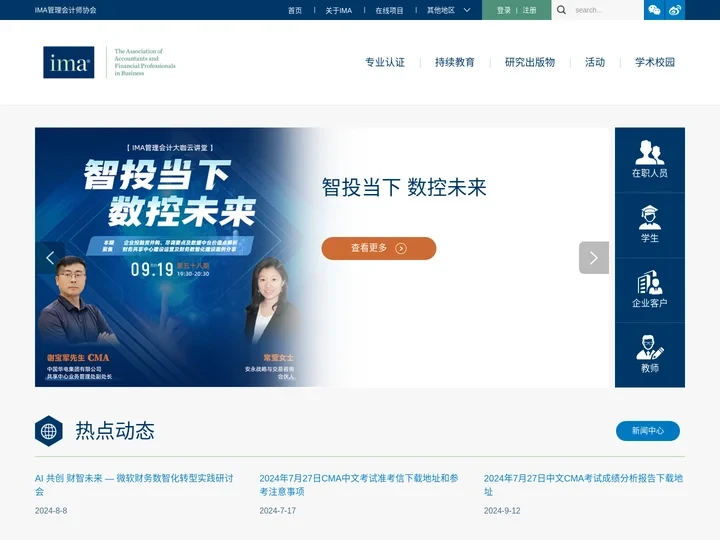Viewport: 720px width, 540px height.
Task: Click the 查看更多 button
Action: click(x=379, y=248)
